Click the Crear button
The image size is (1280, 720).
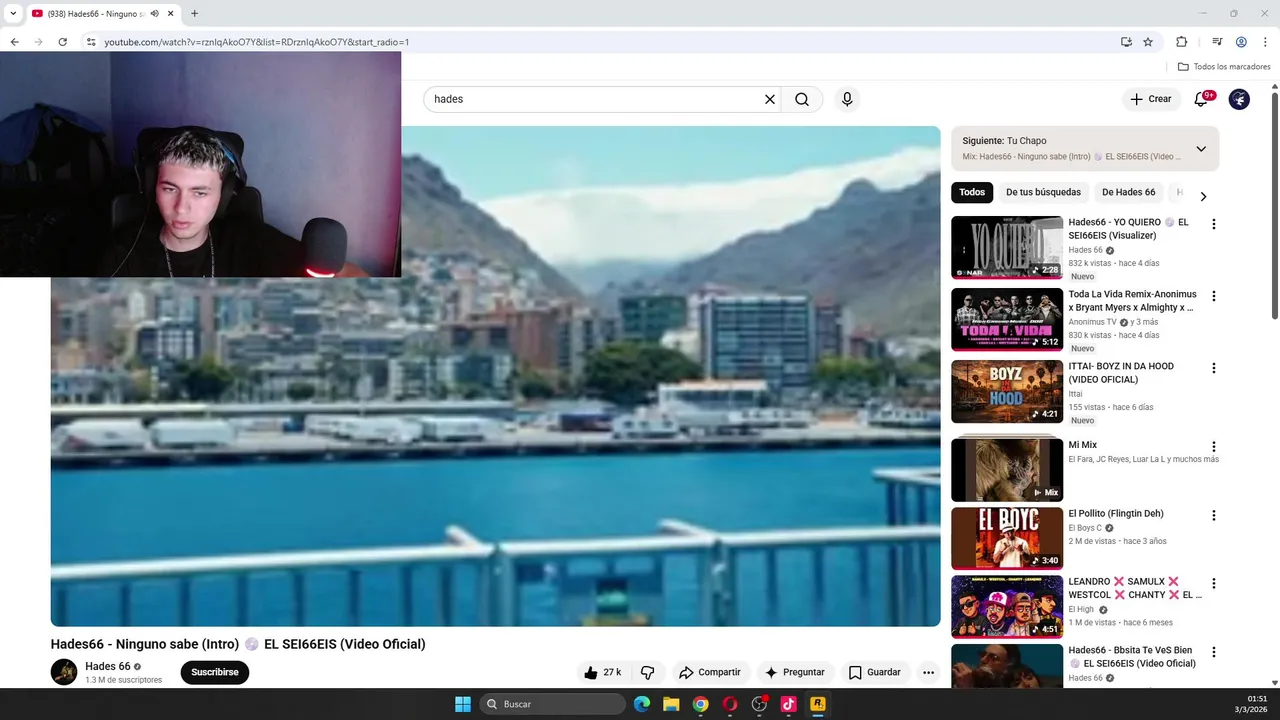1150,99
